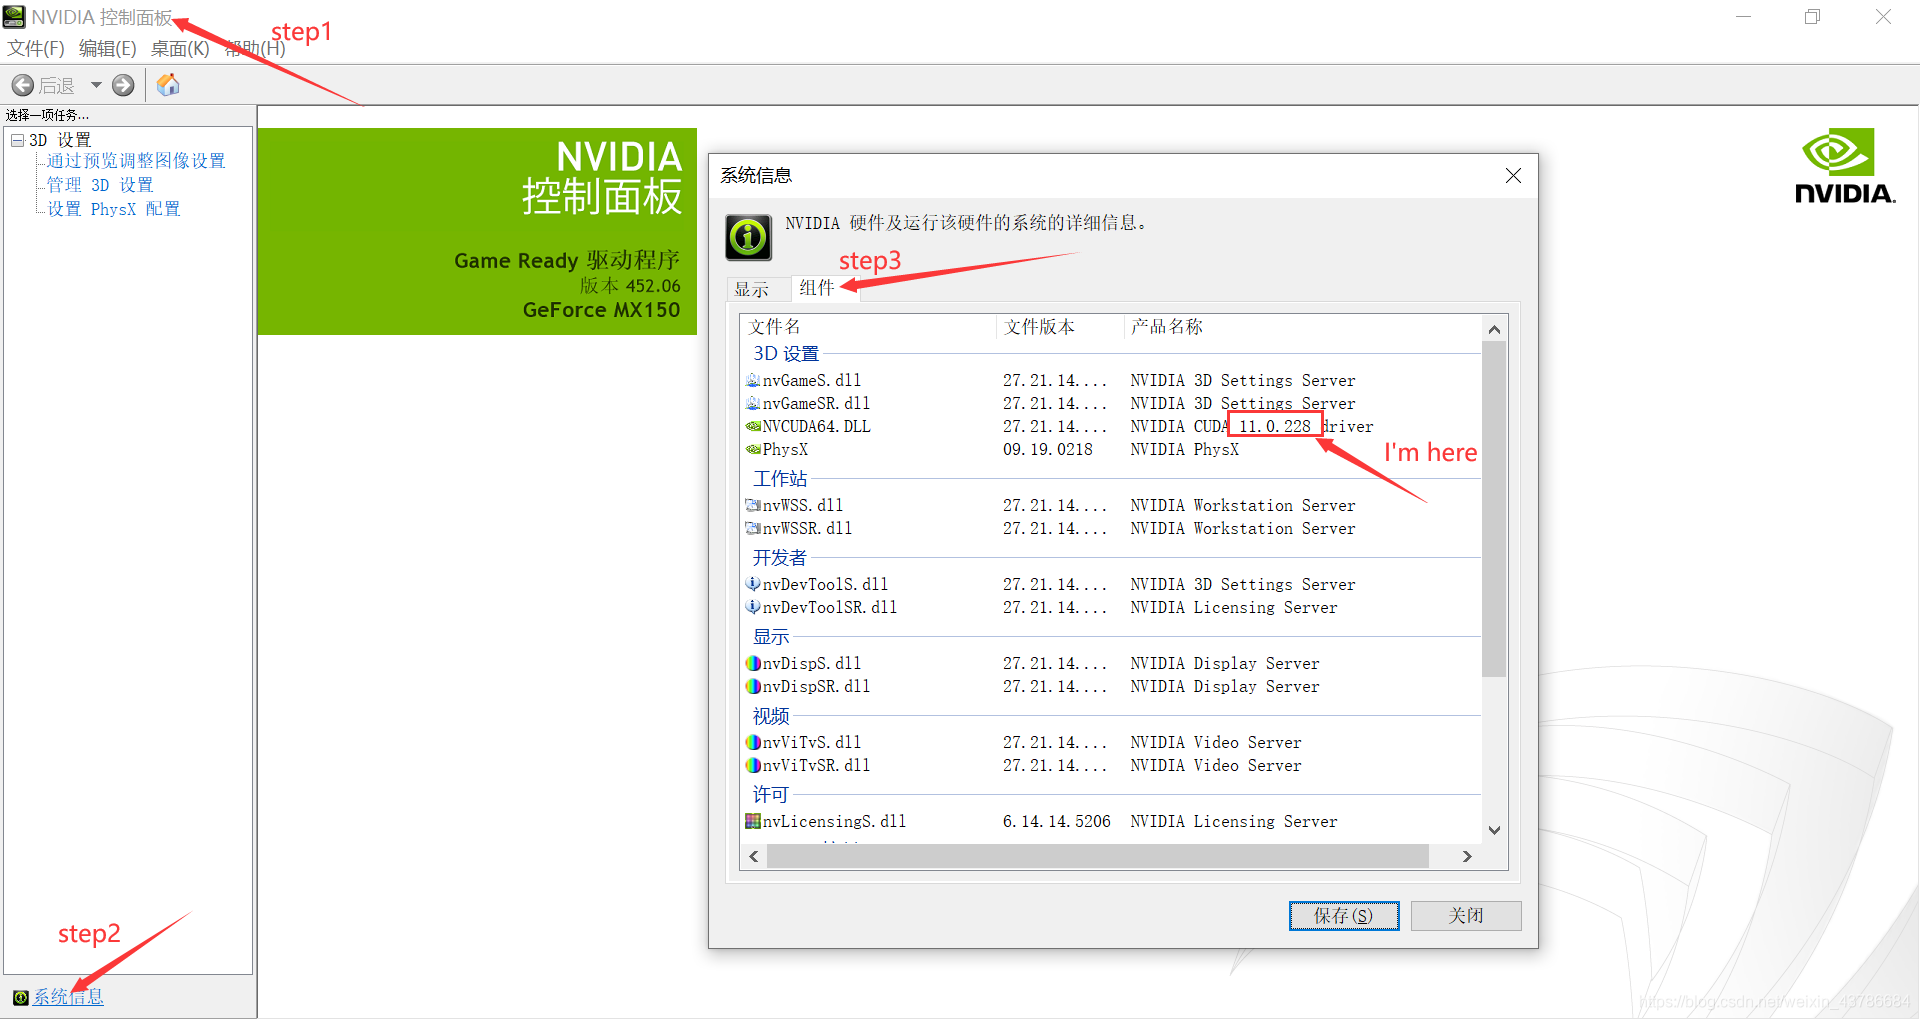The height and width of the screenshot is (1020, 1920).
Task: Click the nvGameSR.dll file icon
Action: tap(753, 403)
